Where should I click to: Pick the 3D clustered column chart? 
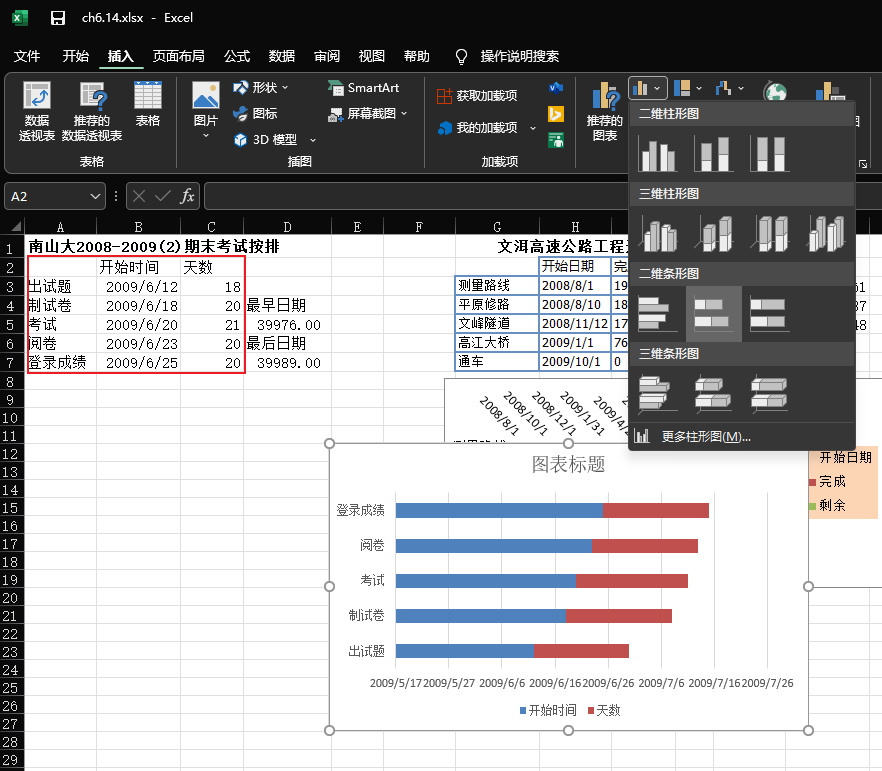pyautogui.click(x=659, y=234)
